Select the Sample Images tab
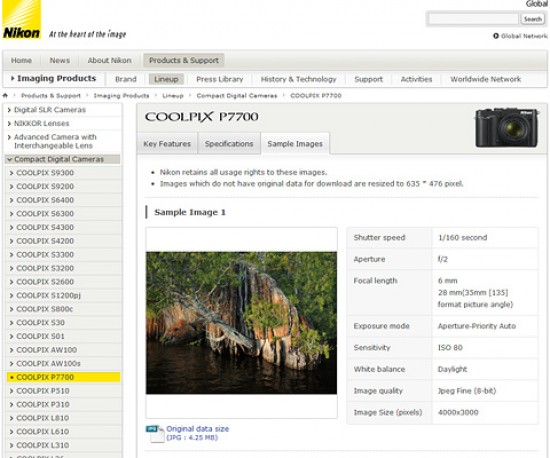The width and height of the screenshot is (550, 458). point(295,144)
